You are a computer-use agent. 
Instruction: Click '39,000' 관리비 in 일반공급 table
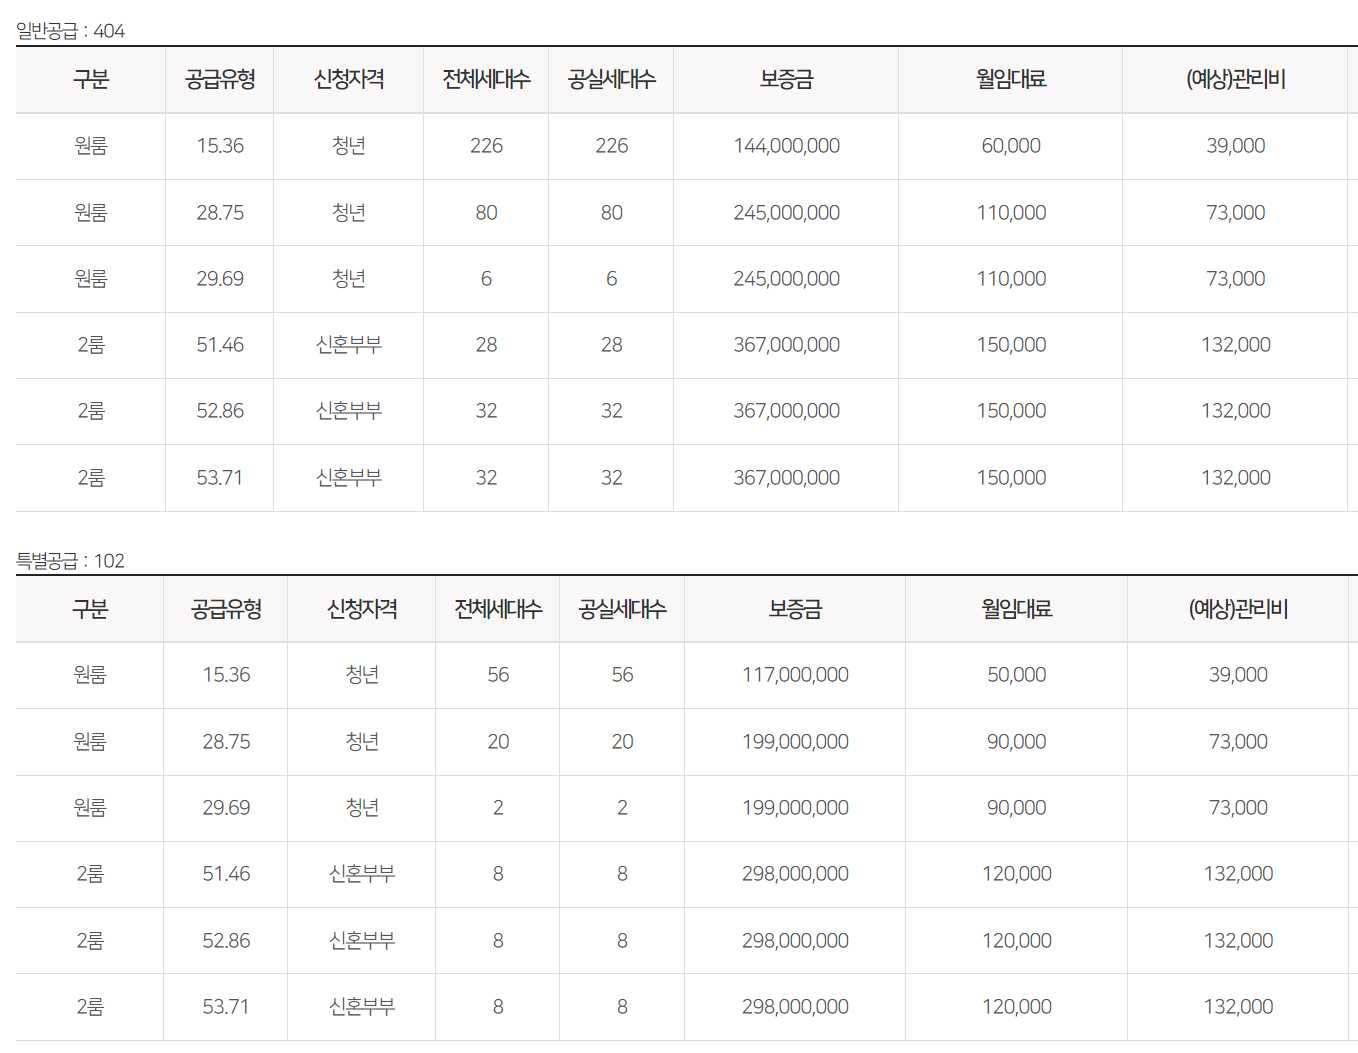(1236, 146)
